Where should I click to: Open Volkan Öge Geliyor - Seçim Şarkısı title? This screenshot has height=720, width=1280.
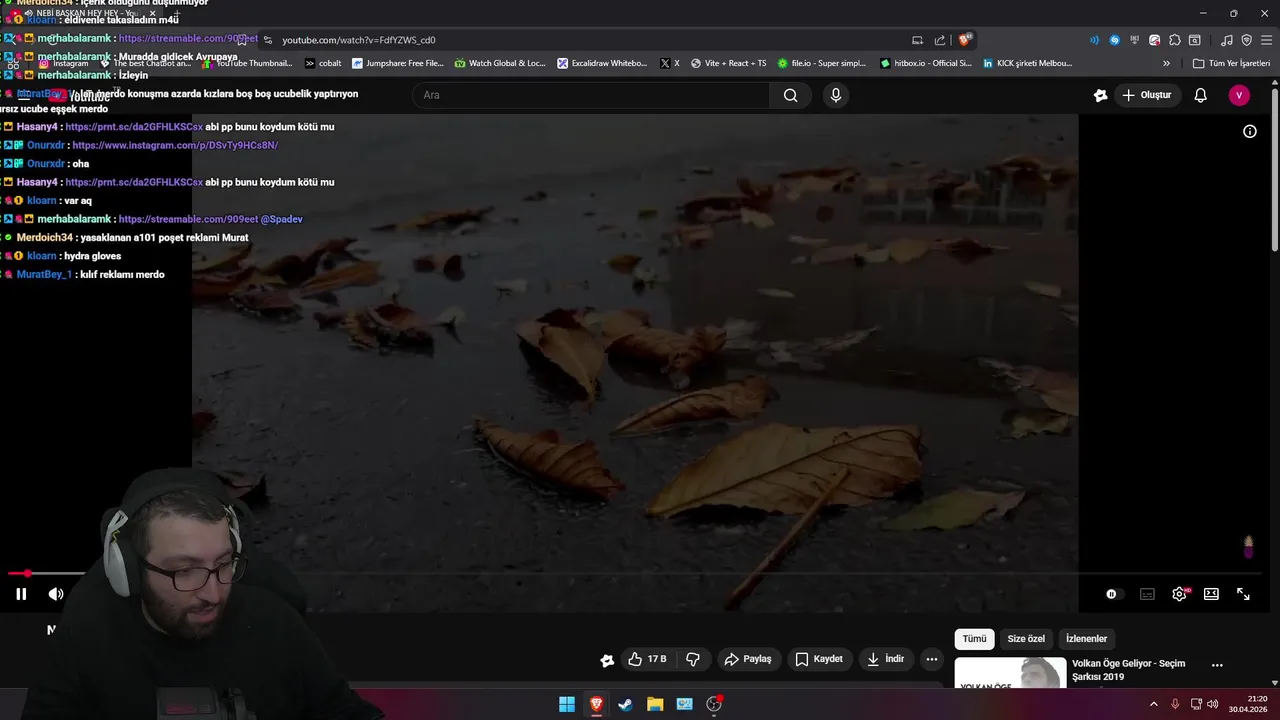pos(1128,670)
